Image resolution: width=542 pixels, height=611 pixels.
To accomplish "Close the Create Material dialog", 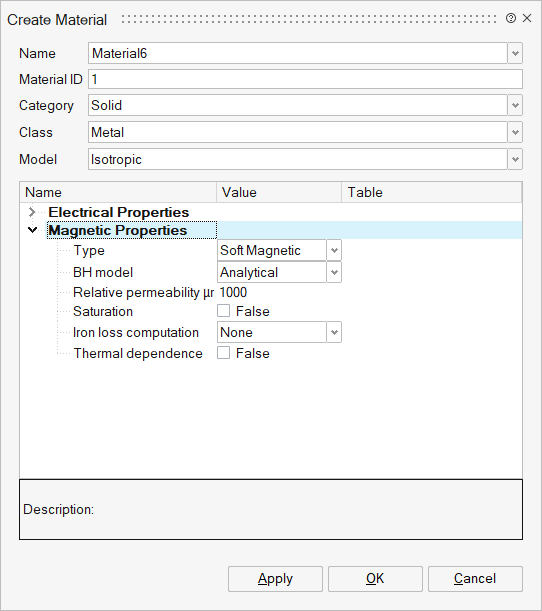I will coord(527,18).
